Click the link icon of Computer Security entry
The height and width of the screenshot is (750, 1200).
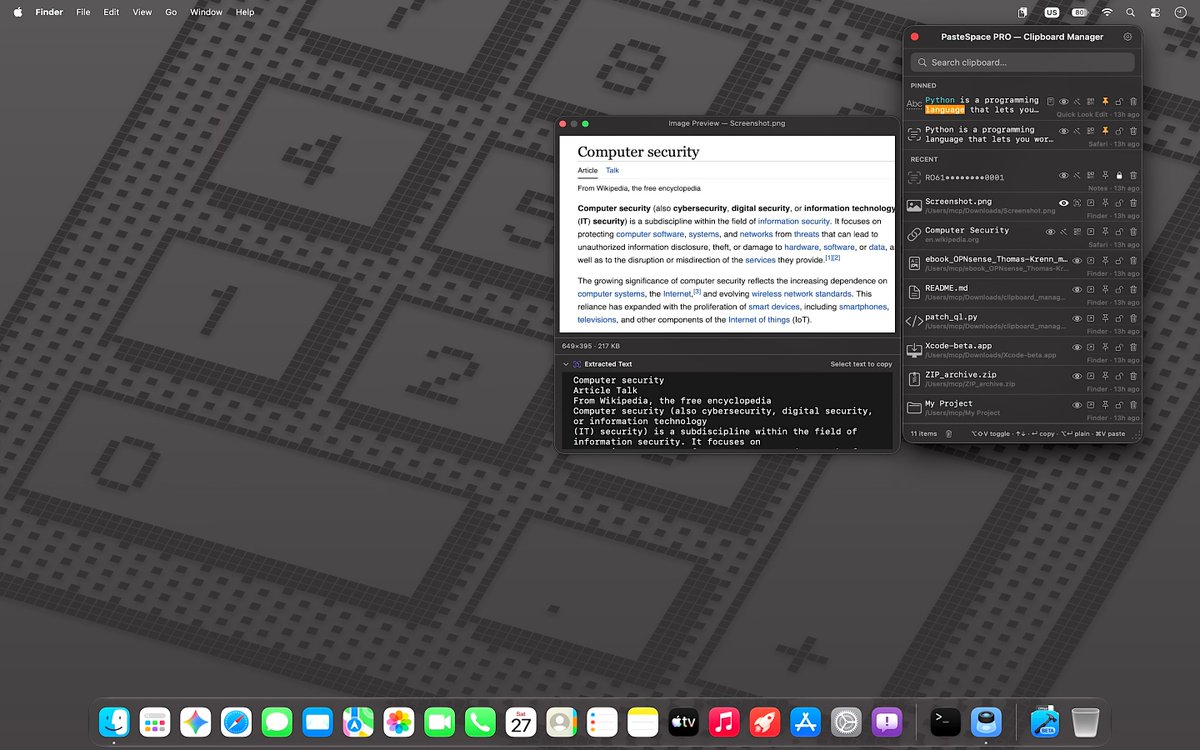(x=914, y=235)
